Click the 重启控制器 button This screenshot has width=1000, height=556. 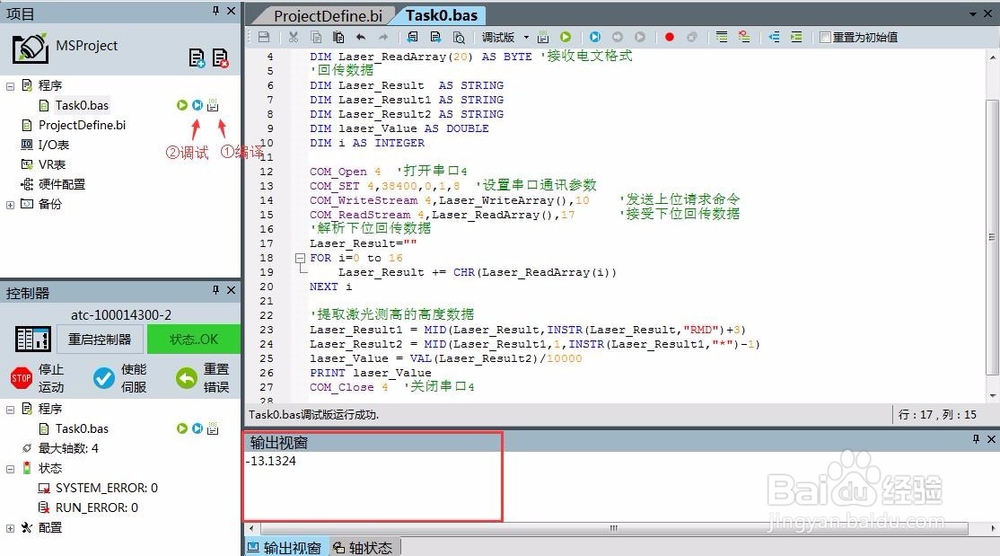point(99,339)
